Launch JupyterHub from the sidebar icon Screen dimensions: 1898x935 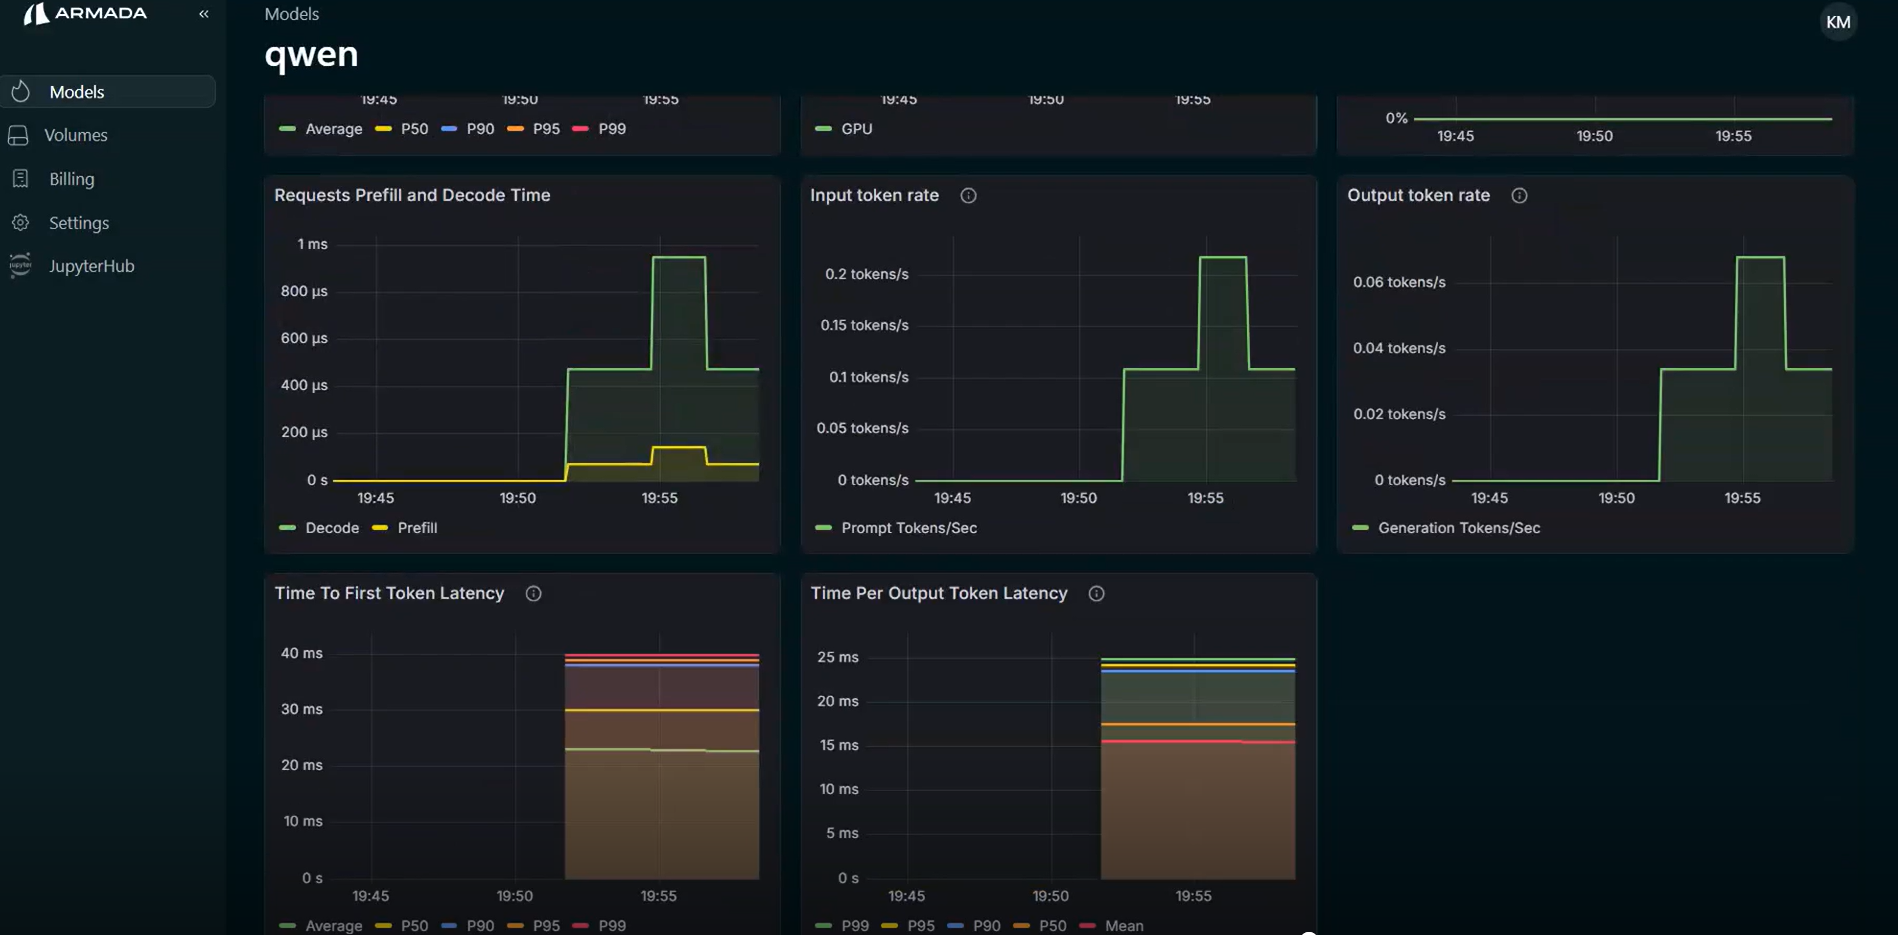click(x=20, y=265)
